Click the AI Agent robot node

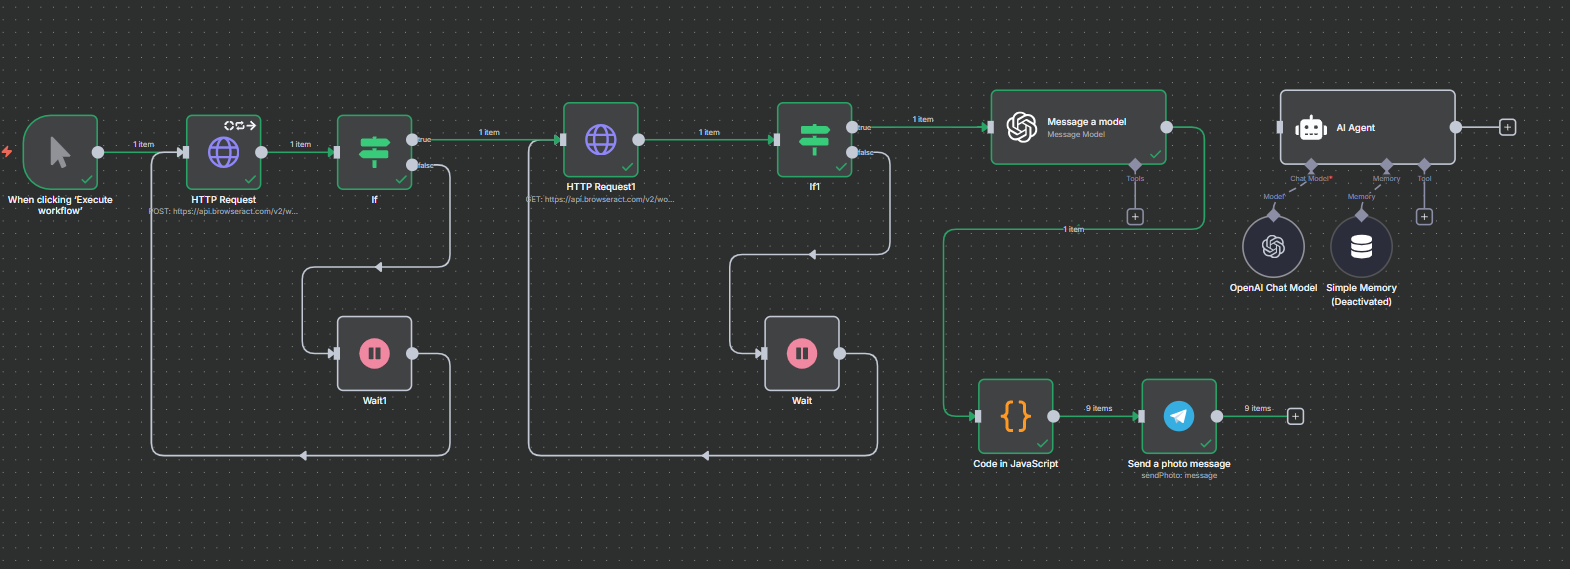[1367, 127]
